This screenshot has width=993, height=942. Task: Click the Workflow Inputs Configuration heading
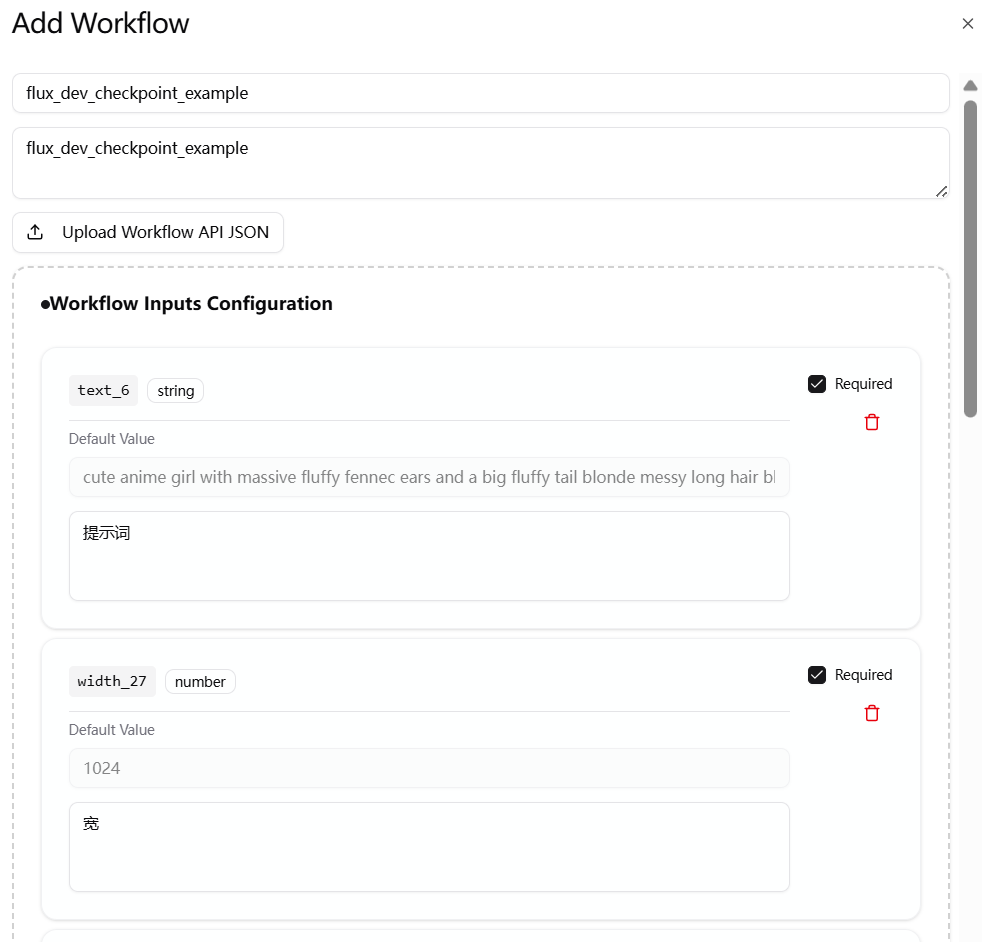pyautogui.click(x=190, y=303)
